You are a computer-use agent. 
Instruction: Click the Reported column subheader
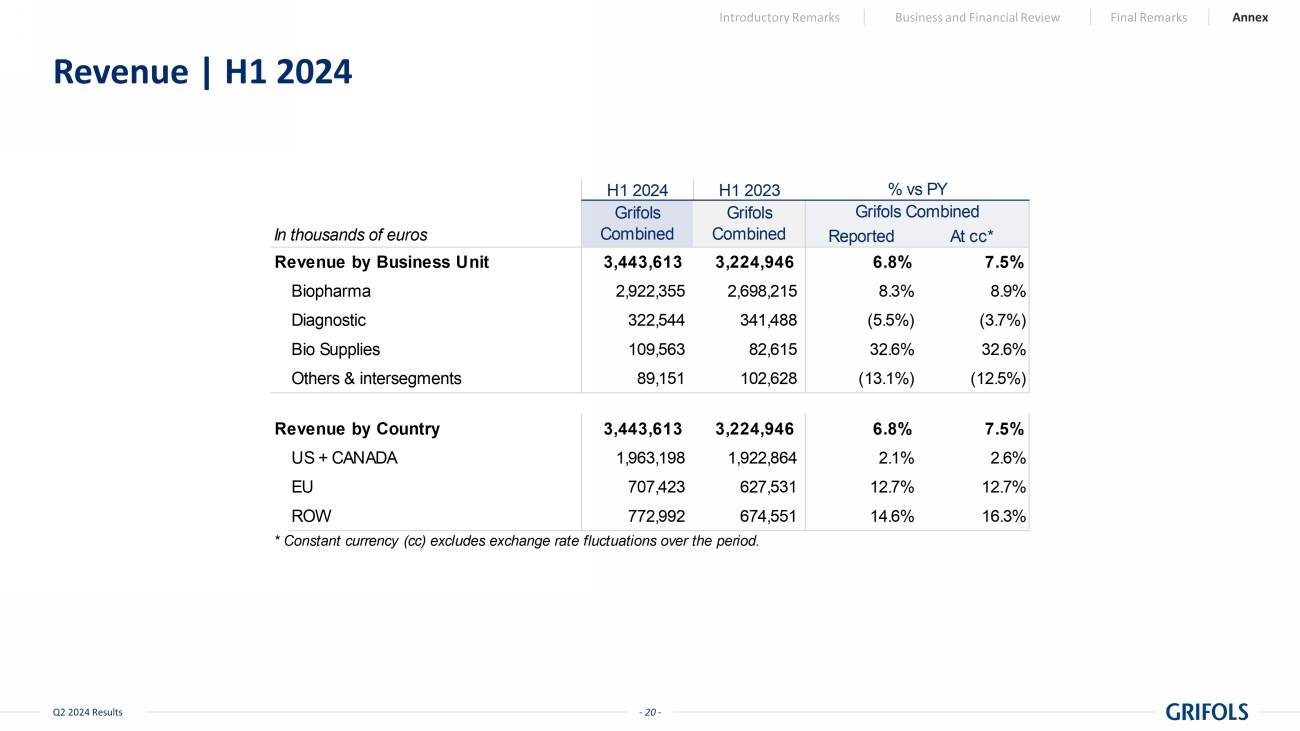[861, 236]
